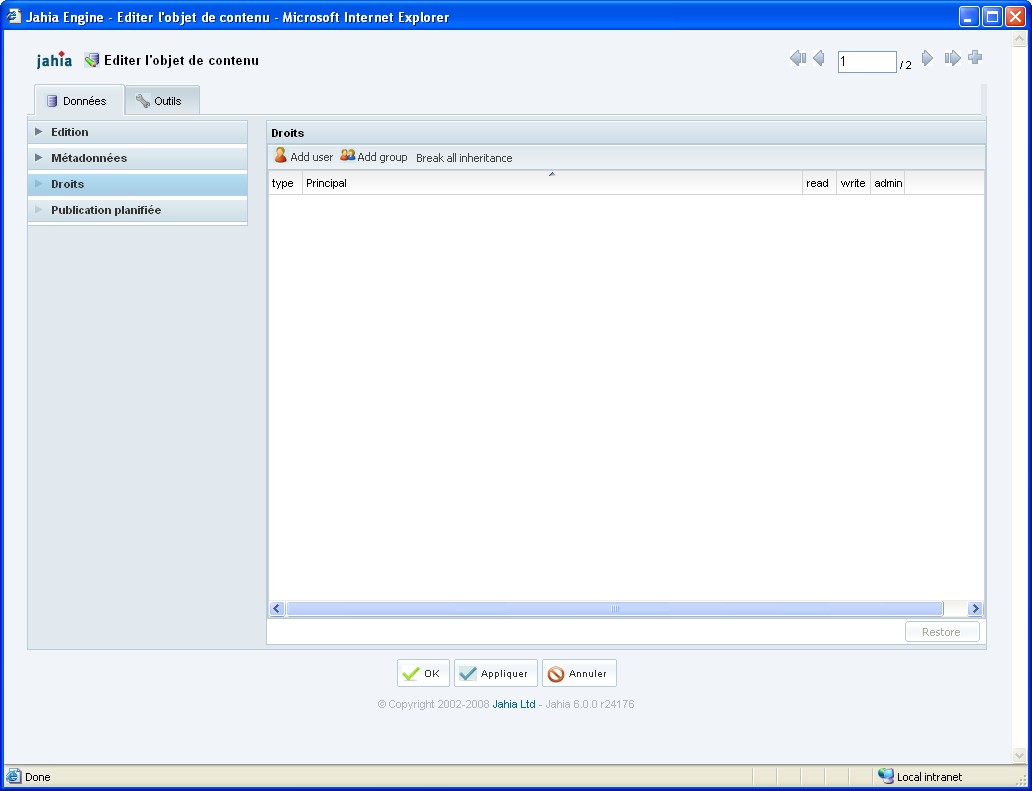The height and width of the screenshot is (791, 1032).
Task: Click the page scrollbar up arrow
Action: pos(1019,39)
